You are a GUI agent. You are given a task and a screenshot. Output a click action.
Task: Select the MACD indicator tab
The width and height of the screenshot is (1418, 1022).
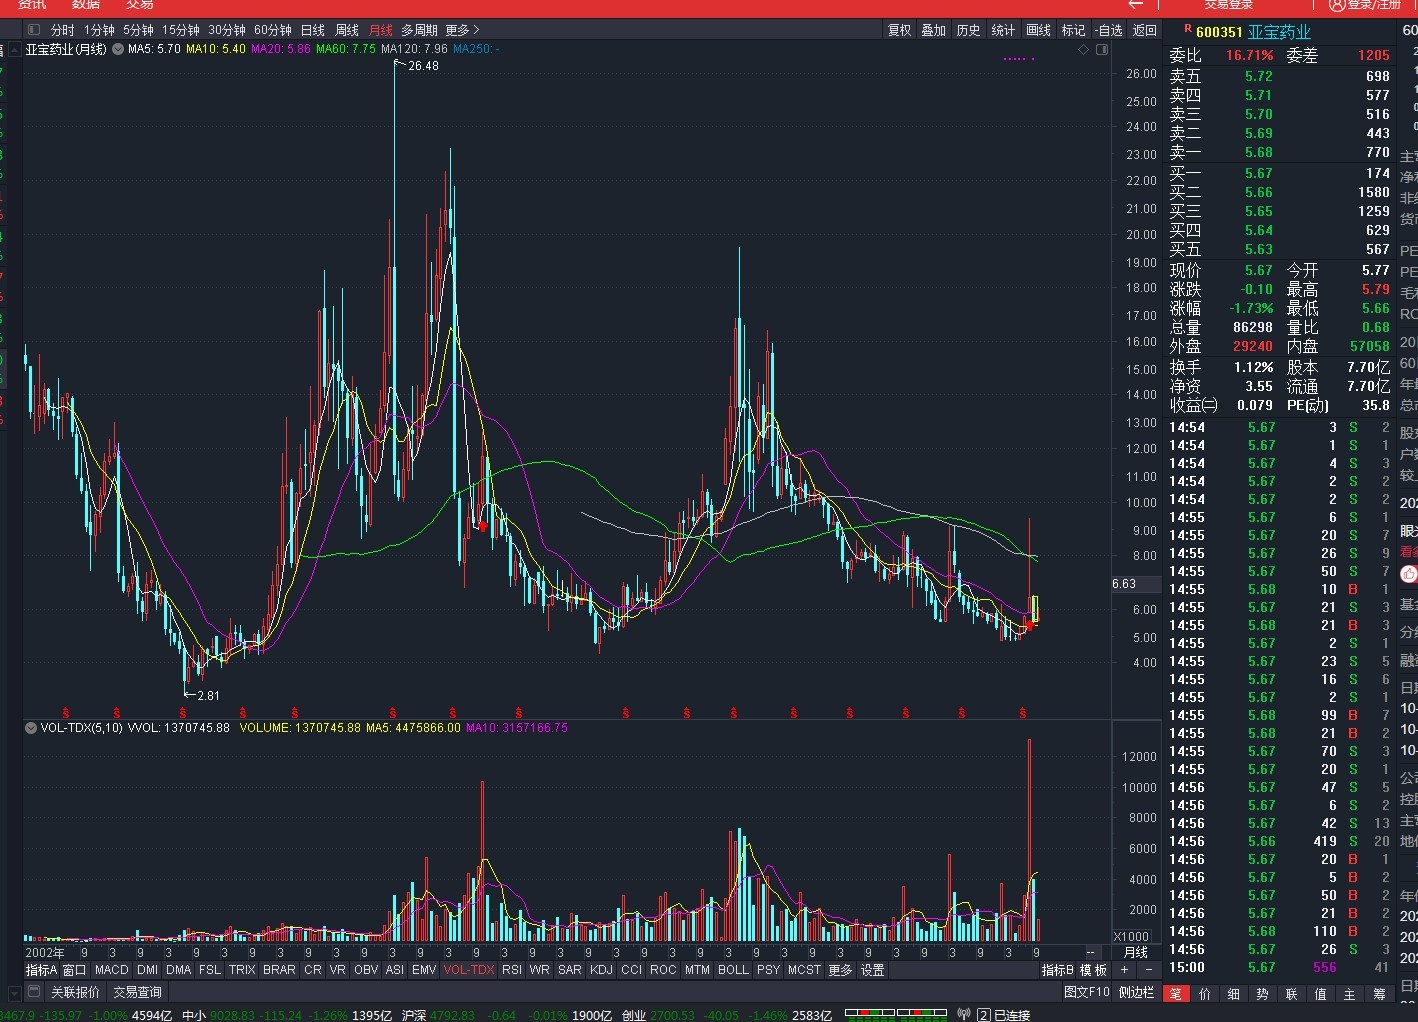tap(112, 970)
